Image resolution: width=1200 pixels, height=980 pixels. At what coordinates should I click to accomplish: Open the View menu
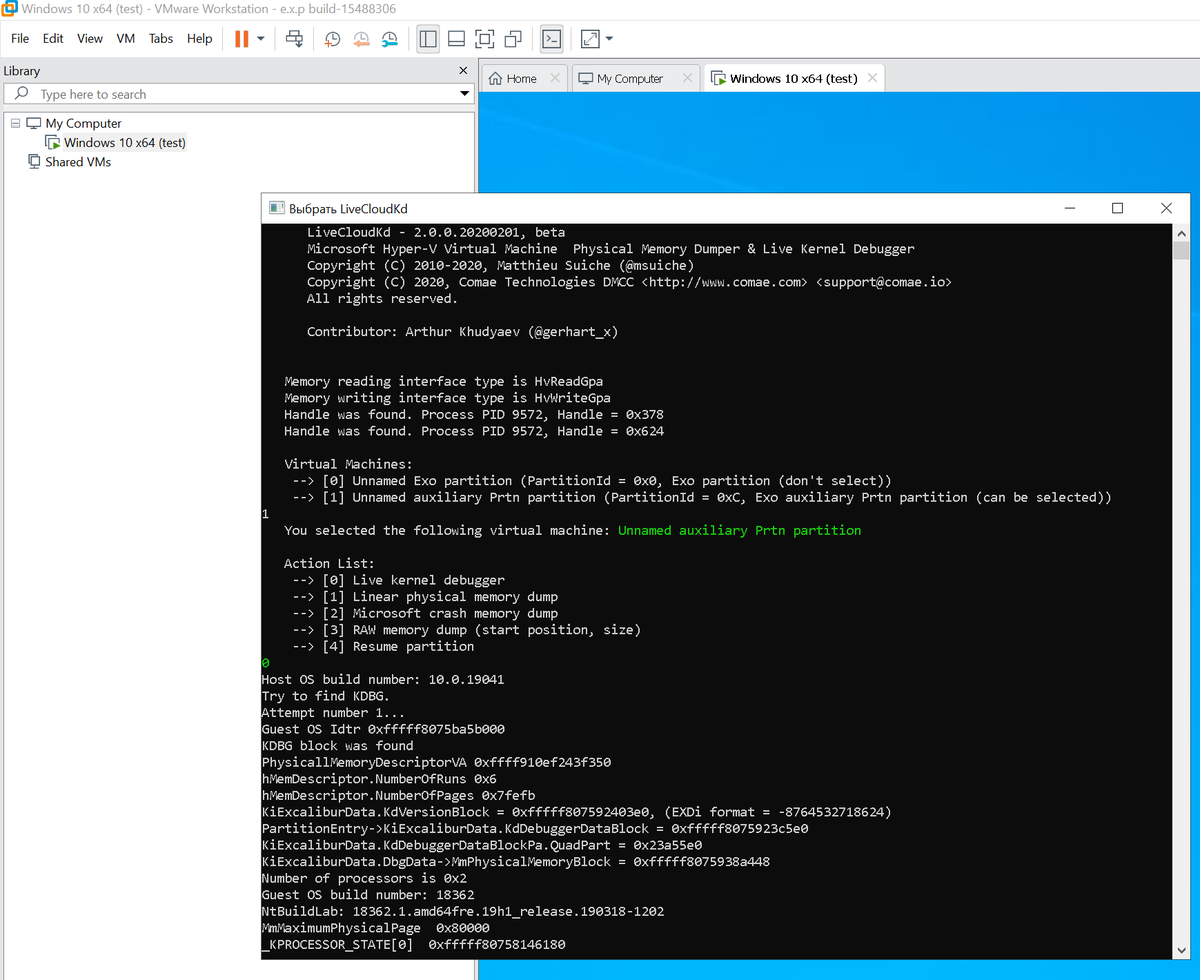point(90,39)
